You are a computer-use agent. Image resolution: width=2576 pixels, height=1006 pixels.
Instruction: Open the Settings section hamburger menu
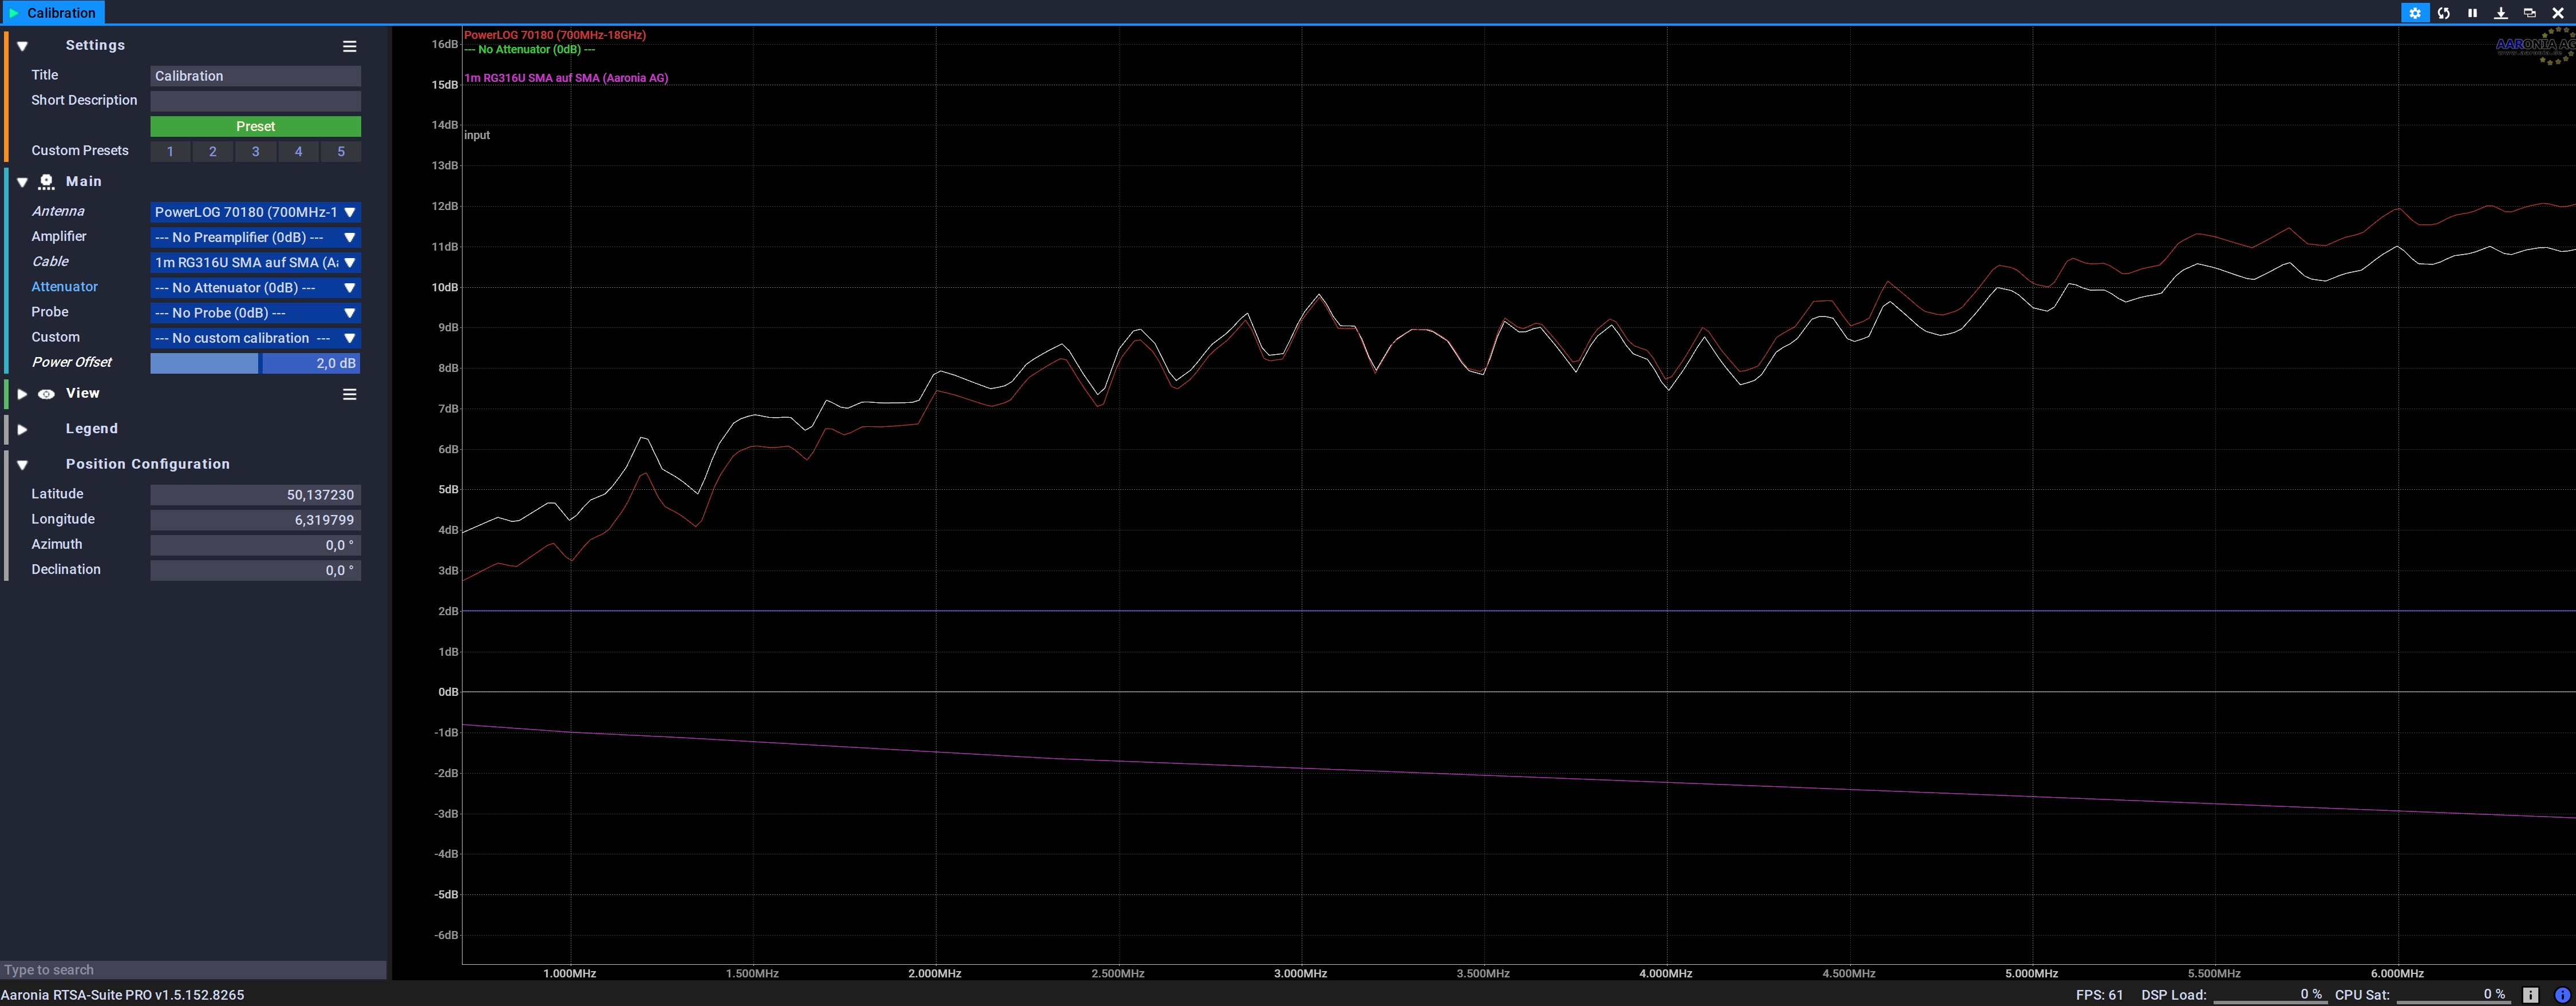349,46
